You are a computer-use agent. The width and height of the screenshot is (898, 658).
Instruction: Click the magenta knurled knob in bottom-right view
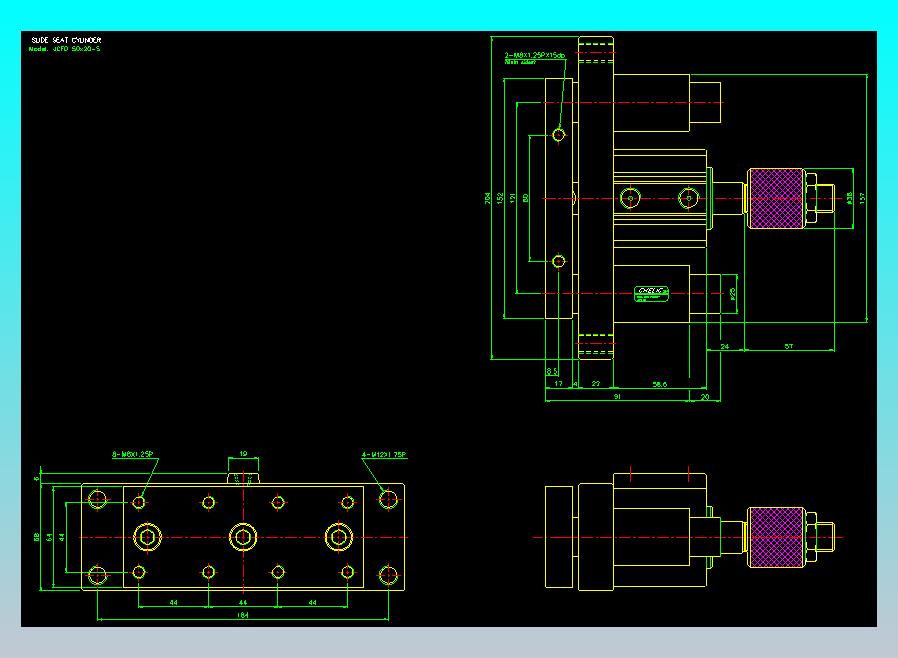pos(775,537)
